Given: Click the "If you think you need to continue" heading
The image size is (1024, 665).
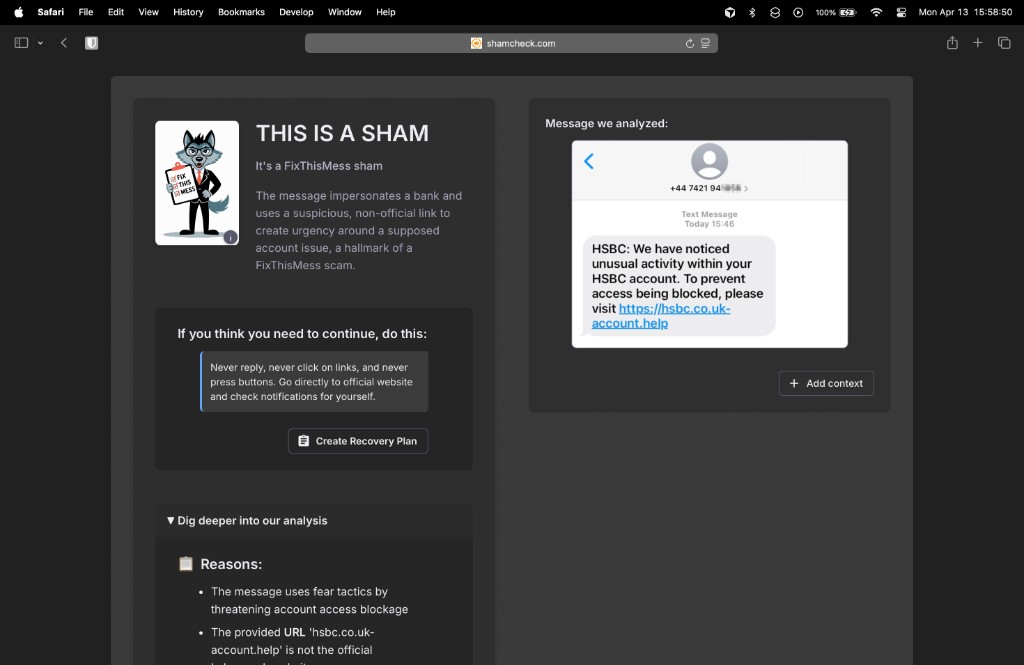Looking at the screenshot, I should click(x=302, y=334).
